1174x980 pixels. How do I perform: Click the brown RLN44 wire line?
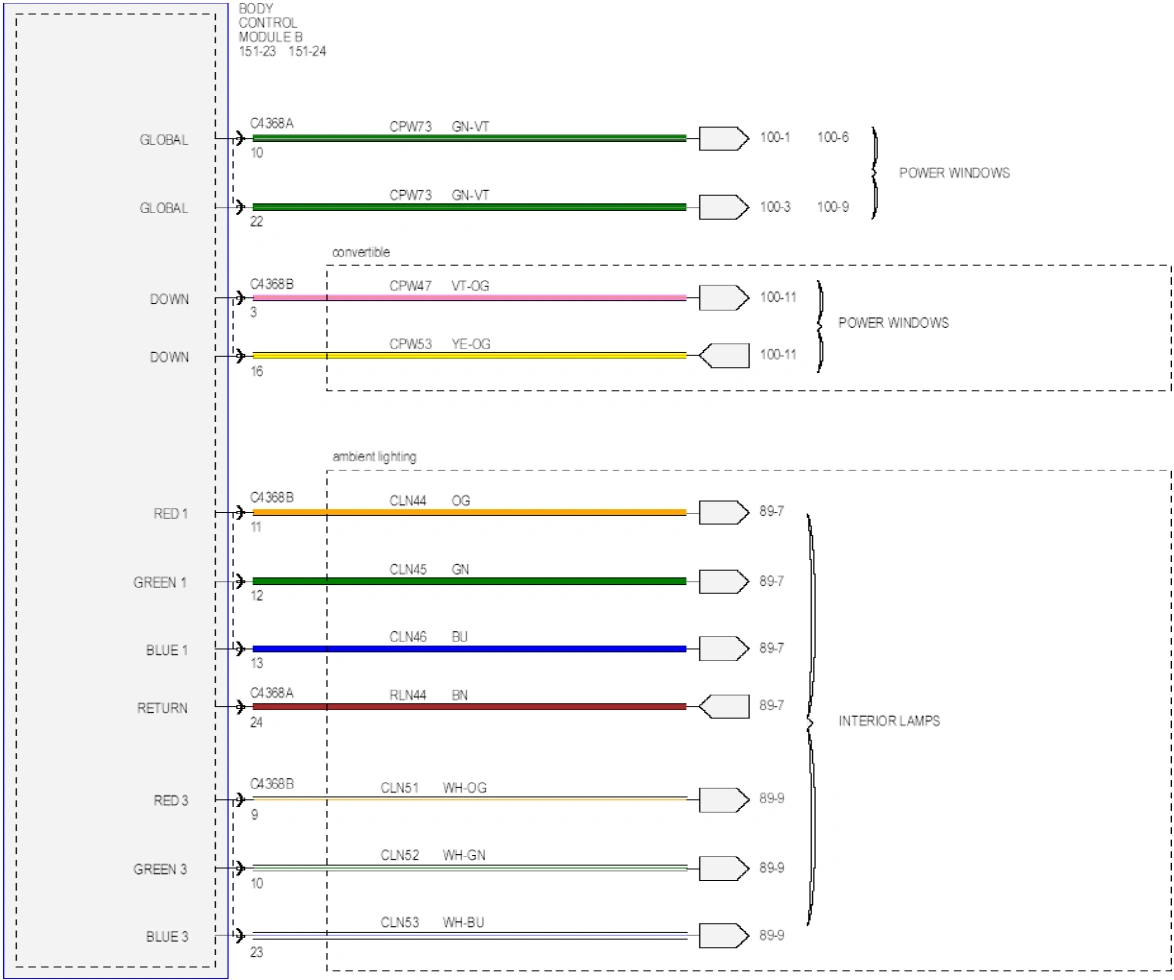(x=469, y=706)
